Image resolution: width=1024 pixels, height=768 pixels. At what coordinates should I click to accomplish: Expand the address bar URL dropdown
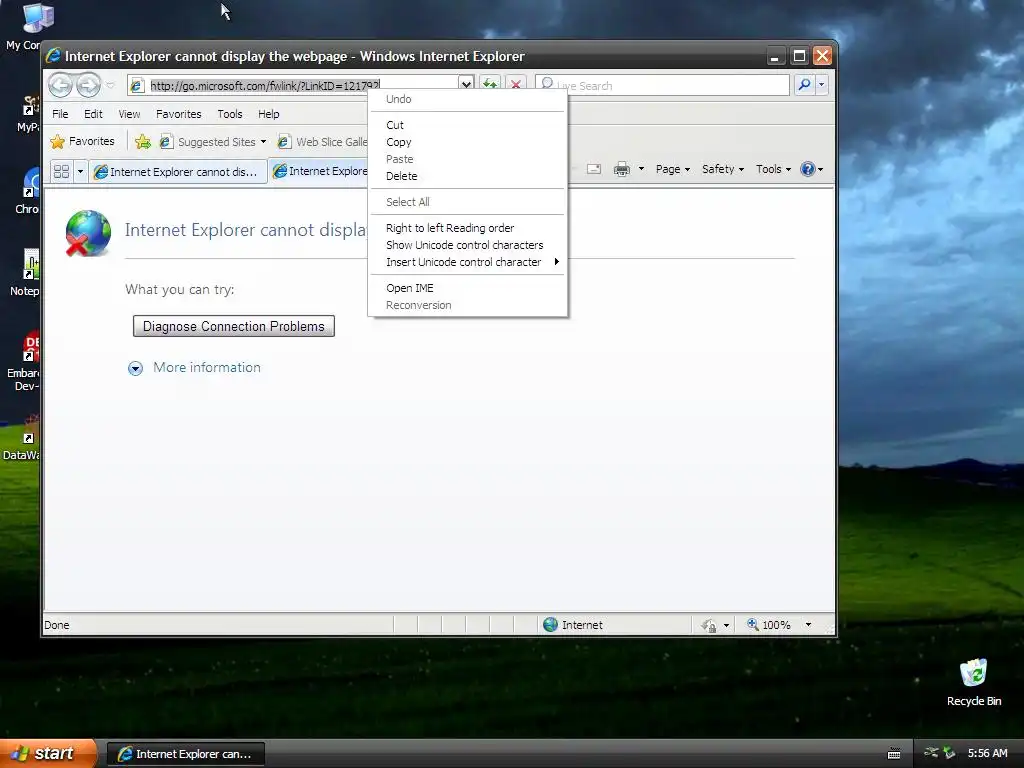point(466,85)
